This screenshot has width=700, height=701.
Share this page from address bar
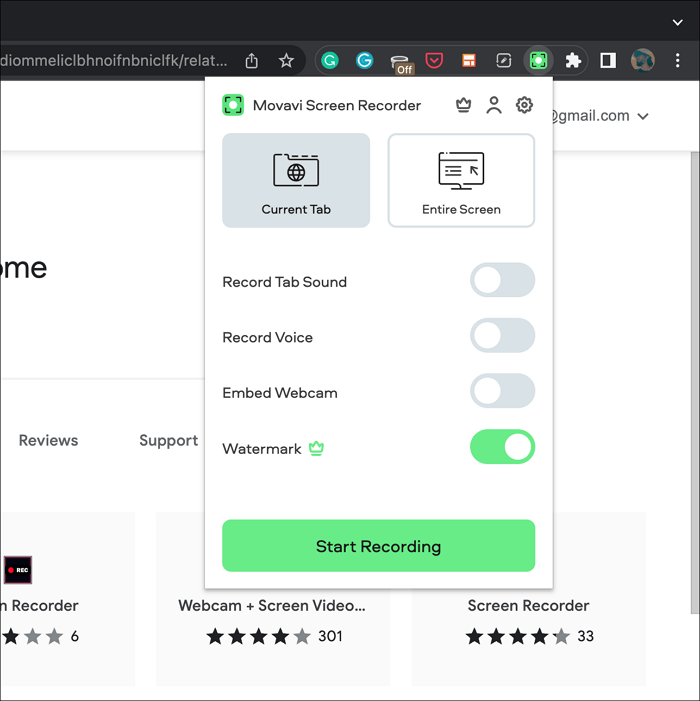pyautogui.click(x=252, y=60)
